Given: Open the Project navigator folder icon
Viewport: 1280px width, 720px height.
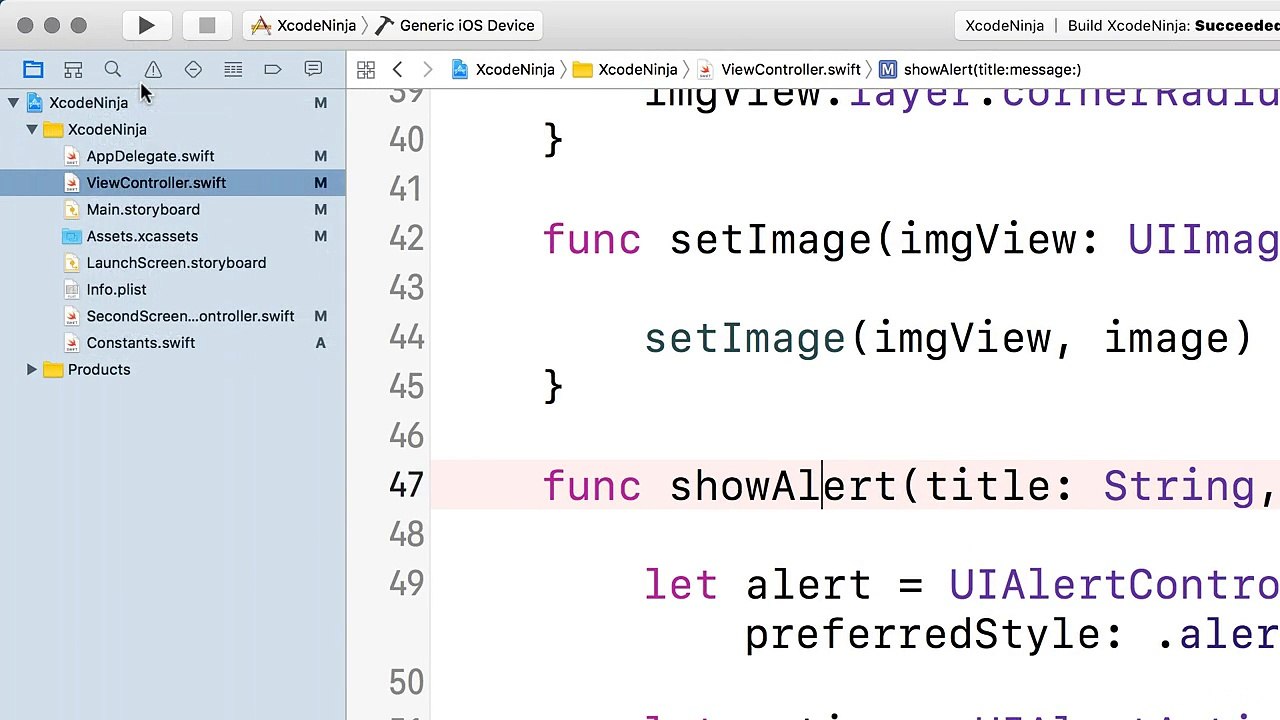Looking at the screenshot, I should point(33,69).
